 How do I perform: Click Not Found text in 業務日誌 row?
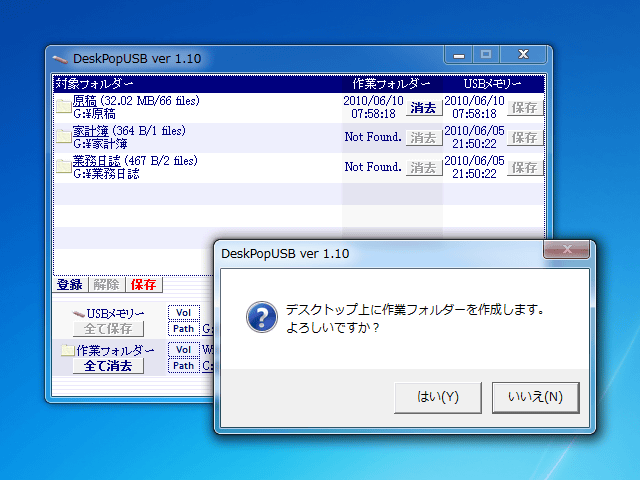[x=373, y=167]
